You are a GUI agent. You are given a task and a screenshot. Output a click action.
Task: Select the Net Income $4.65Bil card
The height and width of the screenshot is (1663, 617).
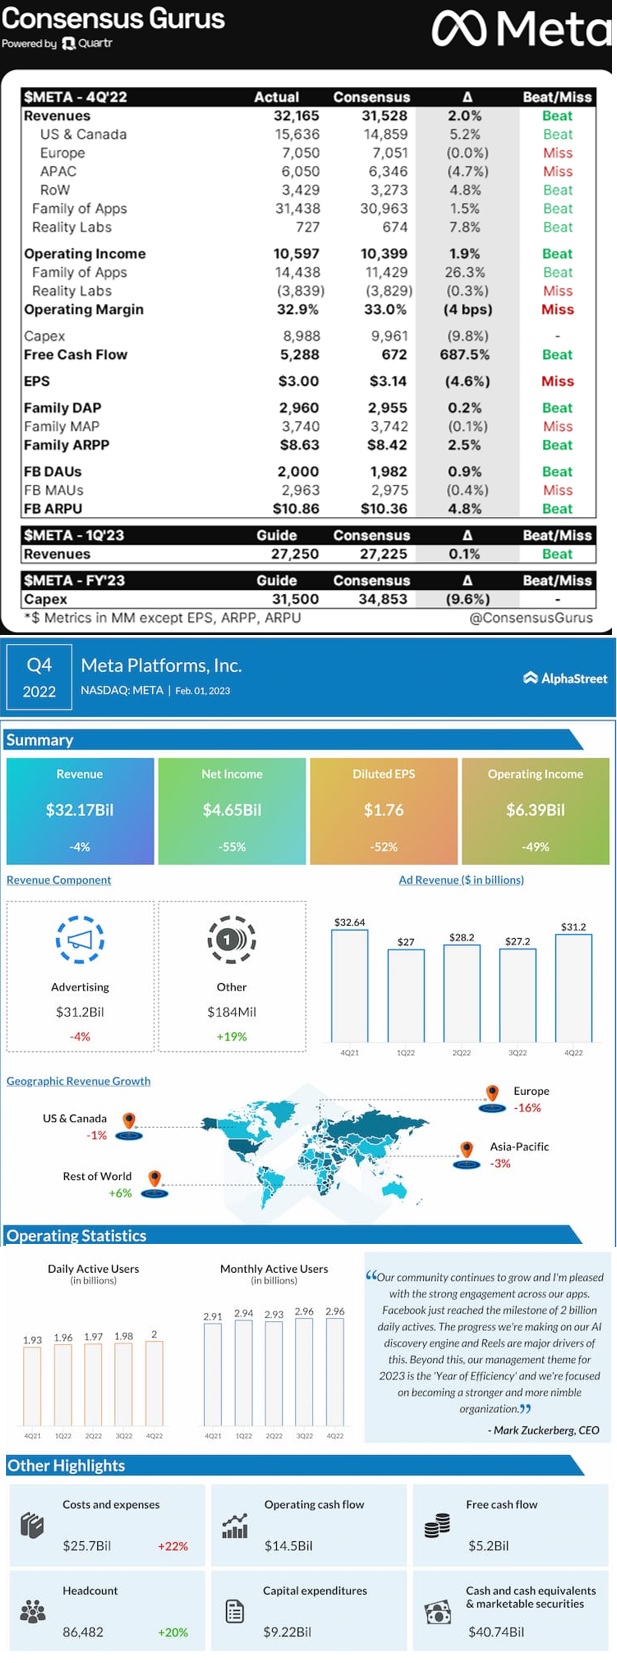pyautogui.click(x=232, y=811)
